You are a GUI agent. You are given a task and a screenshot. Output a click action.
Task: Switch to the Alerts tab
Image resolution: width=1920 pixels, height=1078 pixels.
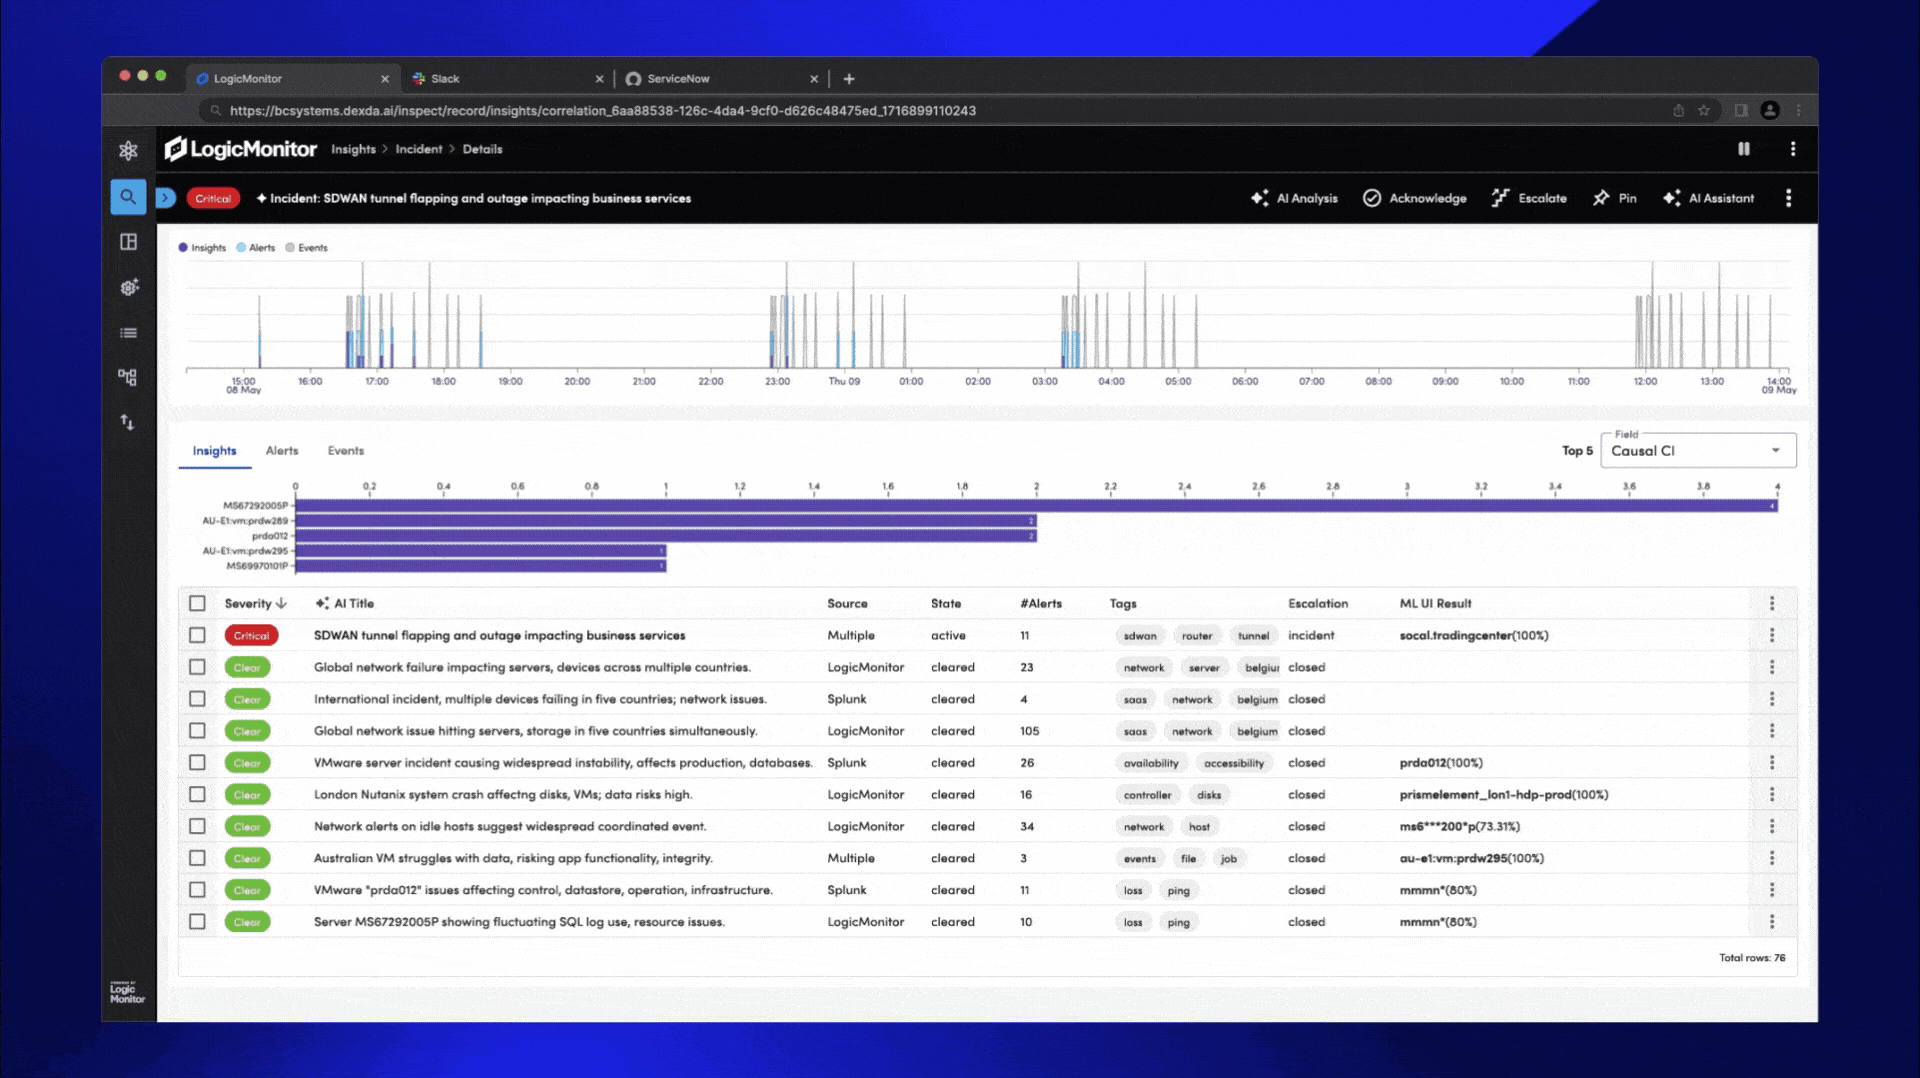coord(282,451)
